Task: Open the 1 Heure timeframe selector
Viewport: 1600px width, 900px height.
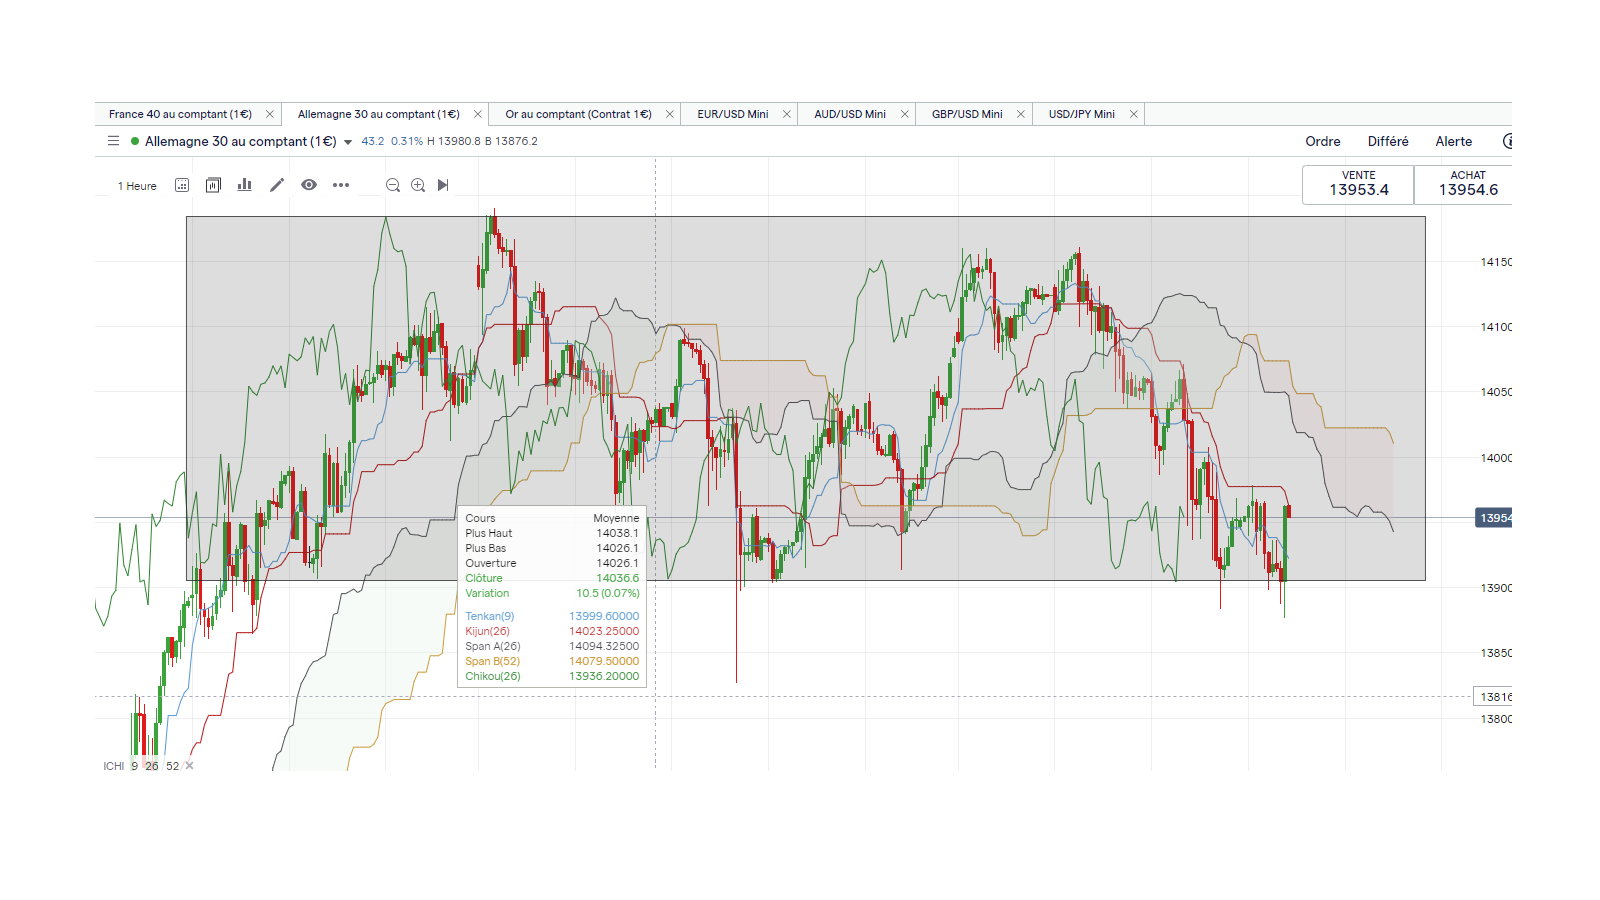Action: point(137,186)
